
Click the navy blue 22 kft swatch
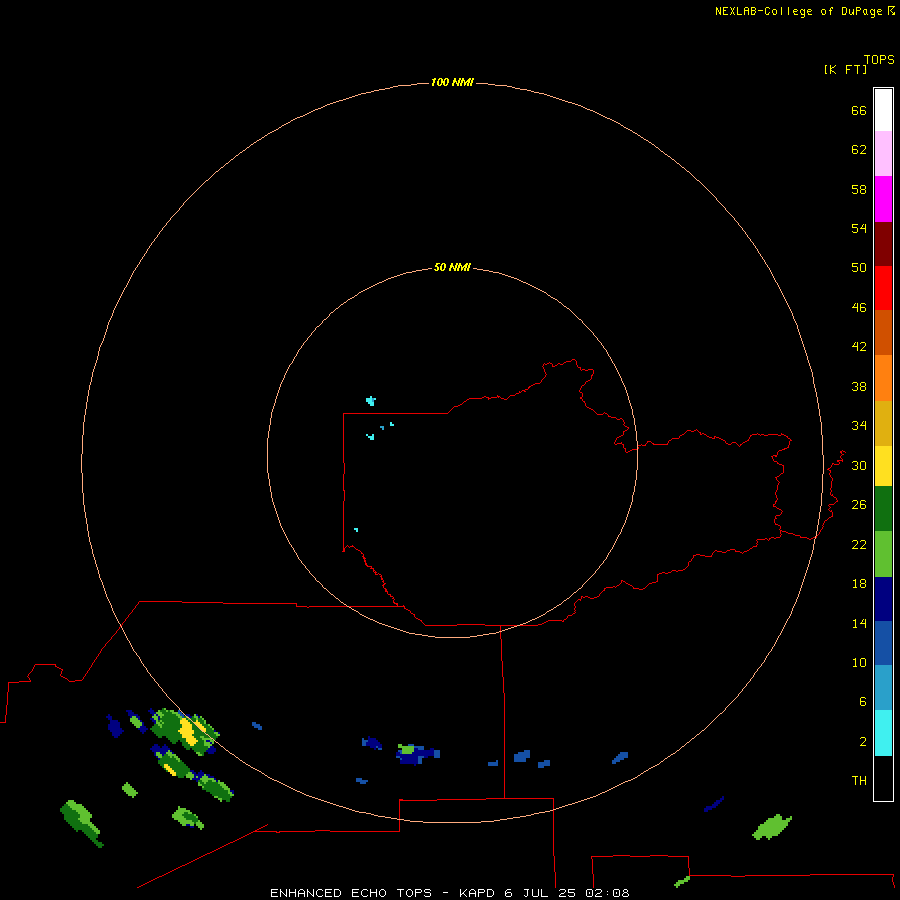click(x=883, y=599)
